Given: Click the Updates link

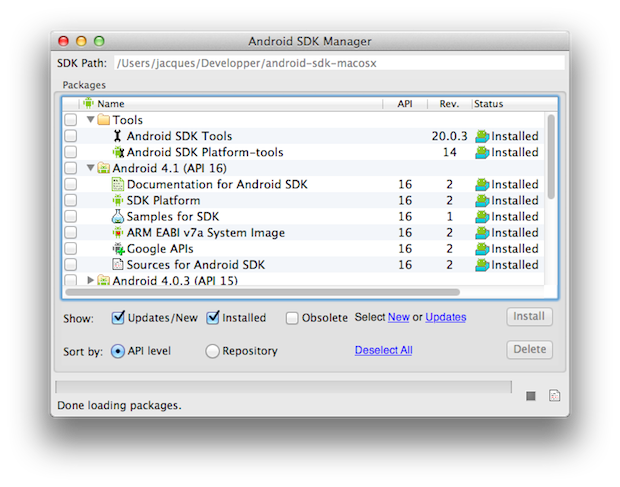Looking at the screenshot, I should tap(446, 317).
